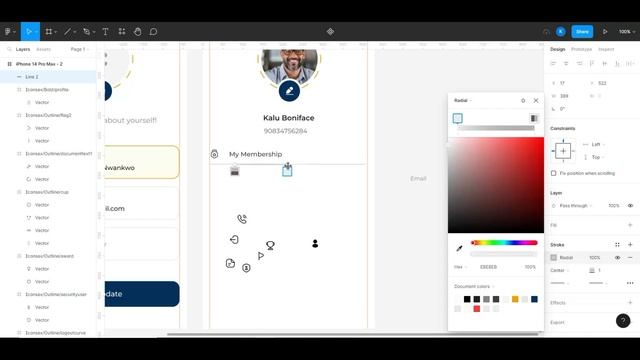Select the solid profile icon on canvas

(315, 244)
